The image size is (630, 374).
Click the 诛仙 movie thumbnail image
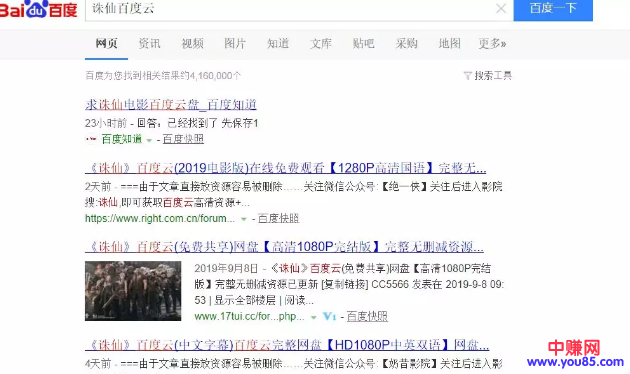133,291
